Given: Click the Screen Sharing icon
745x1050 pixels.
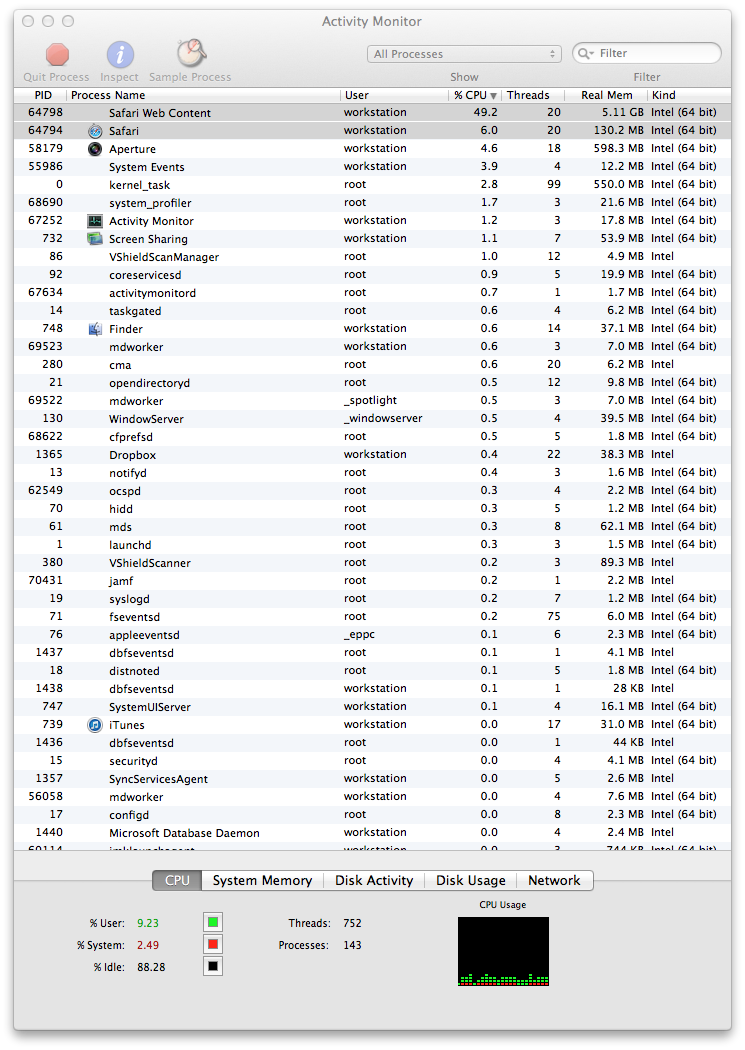Looking at the screenshot, I should 95,239.
